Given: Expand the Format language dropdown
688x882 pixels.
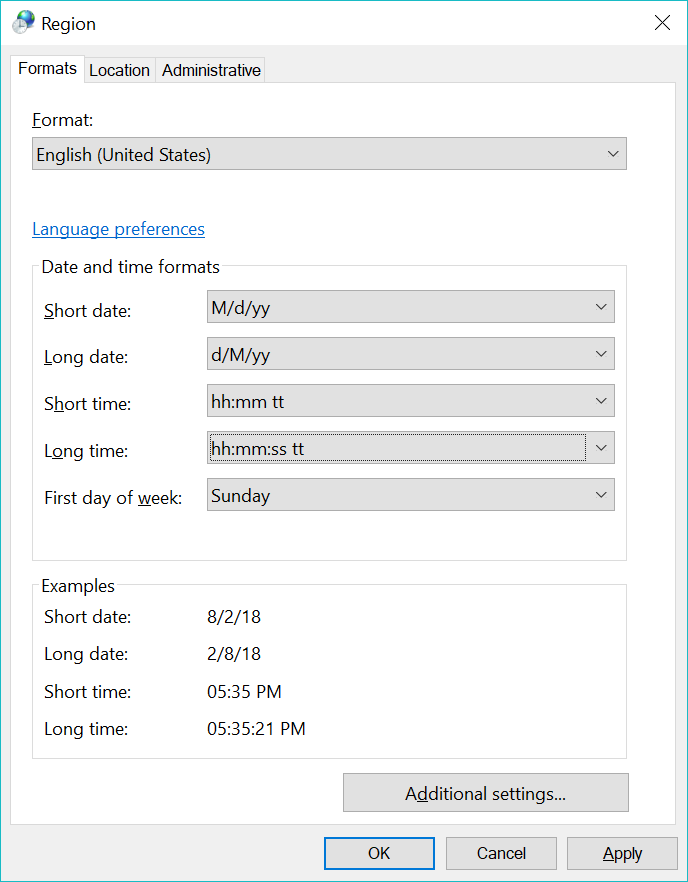Looking at the screenshot, I should point(329,154).
